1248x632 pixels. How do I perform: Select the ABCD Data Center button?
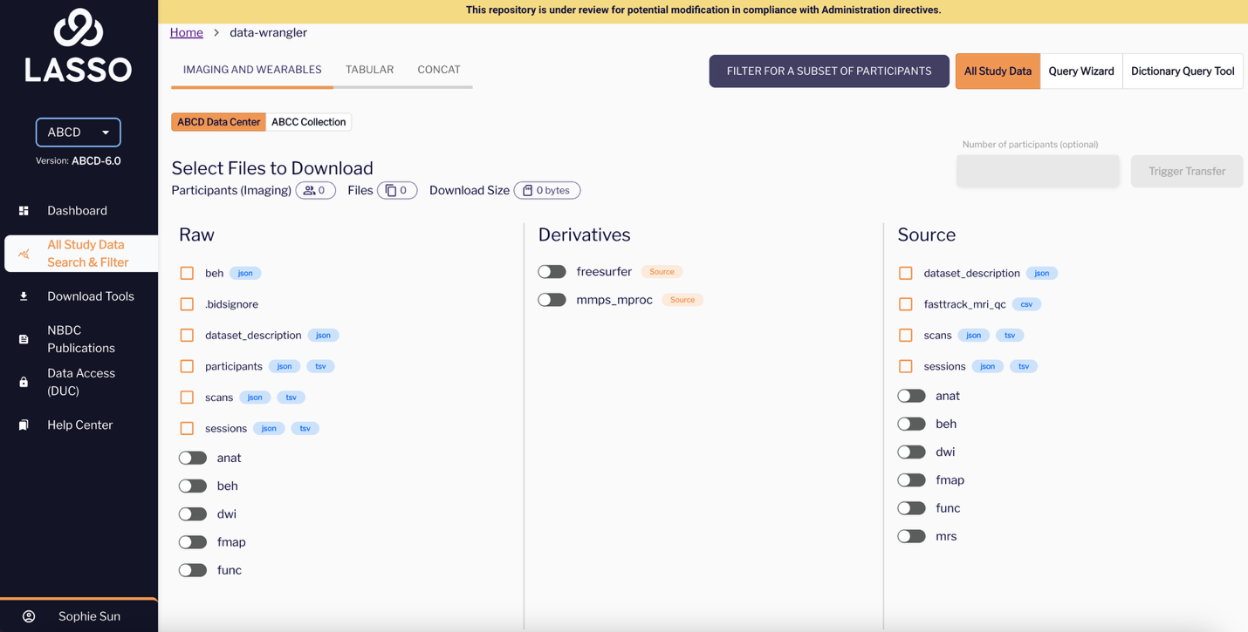[x=219, y=122]
